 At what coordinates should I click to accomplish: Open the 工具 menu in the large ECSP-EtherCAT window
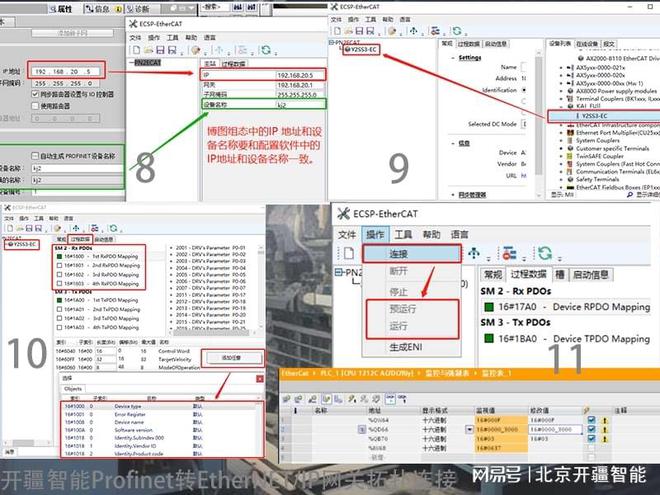tap(403, 234)
